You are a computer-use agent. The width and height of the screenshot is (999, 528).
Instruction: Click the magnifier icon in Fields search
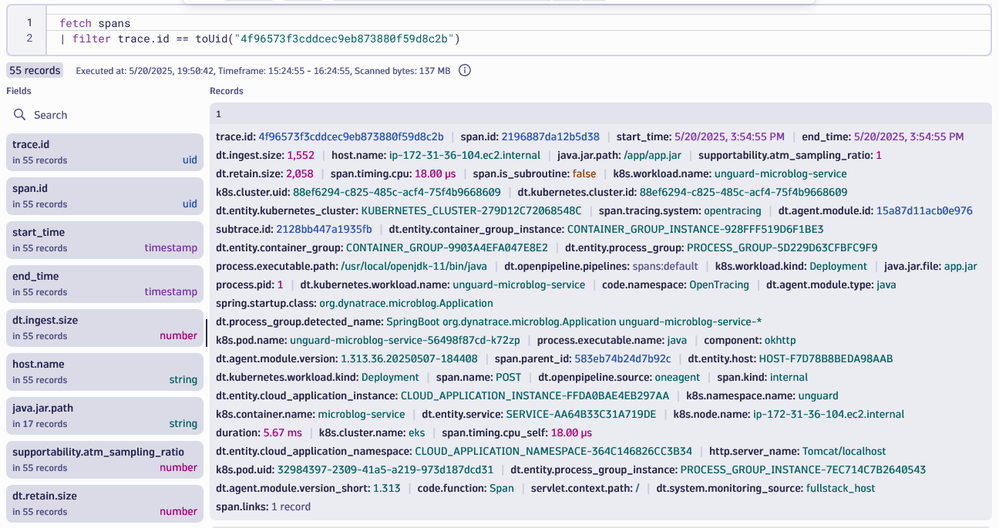(x=20, y=115)
